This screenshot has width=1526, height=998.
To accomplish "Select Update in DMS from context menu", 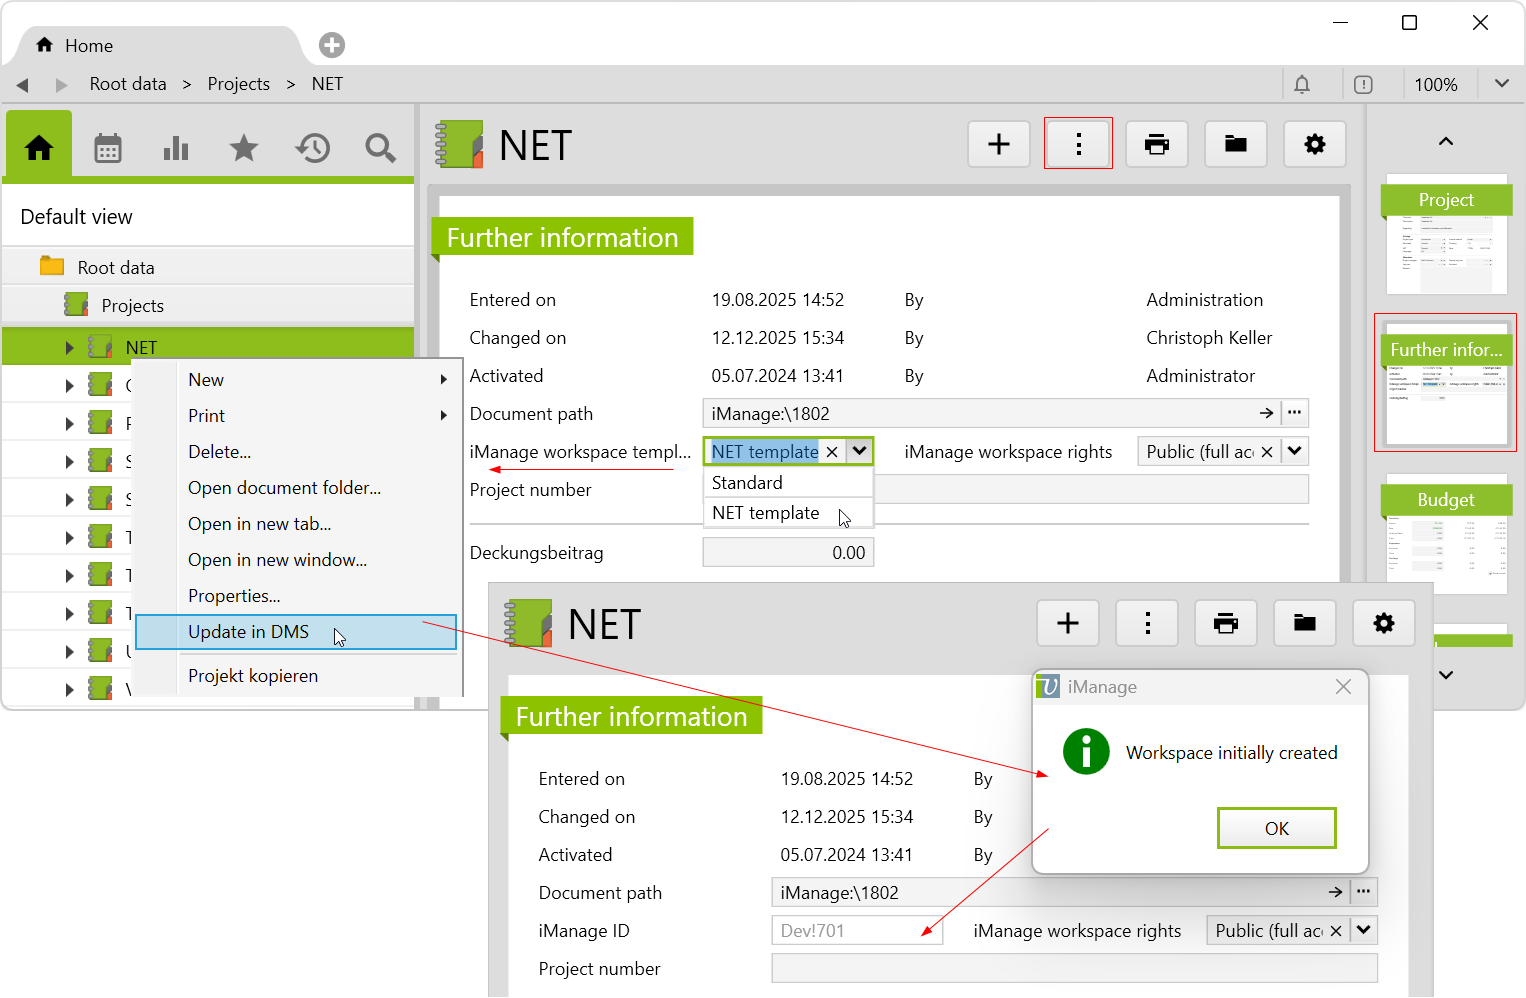I will click(249, 632).
